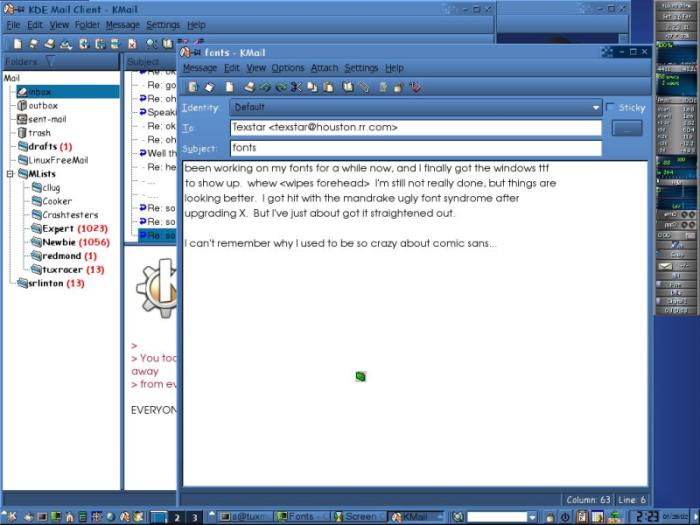Open address book from composer toolbar

(348, 87)
